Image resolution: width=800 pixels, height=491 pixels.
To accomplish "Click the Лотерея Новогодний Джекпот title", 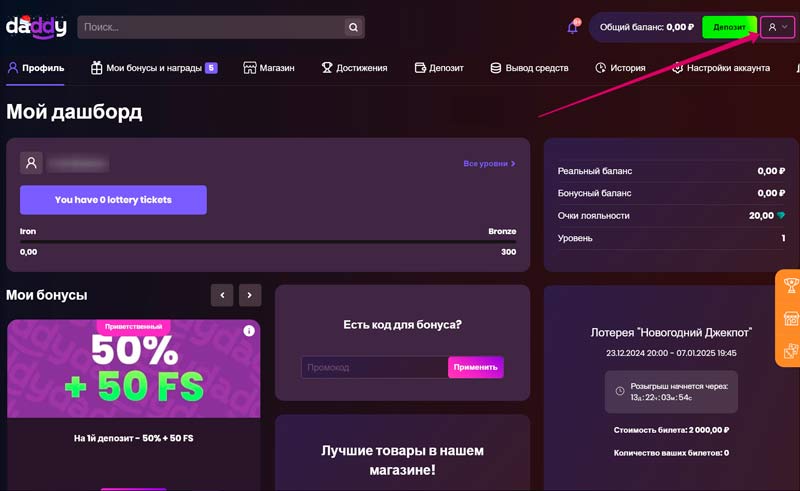I will 671,332.
